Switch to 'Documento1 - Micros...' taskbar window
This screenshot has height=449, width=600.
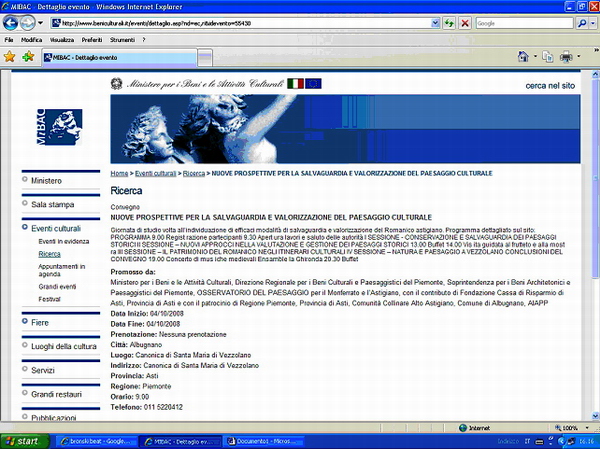[264, 441]
